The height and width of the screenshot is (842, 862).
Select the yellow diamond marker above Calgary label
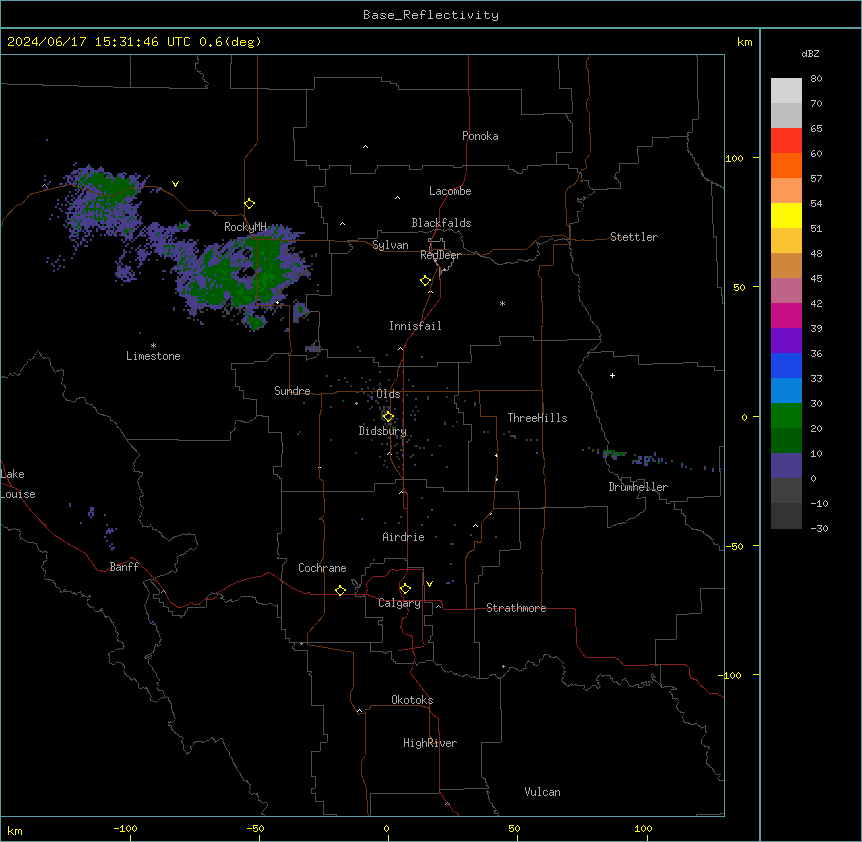tap(405, 589)
